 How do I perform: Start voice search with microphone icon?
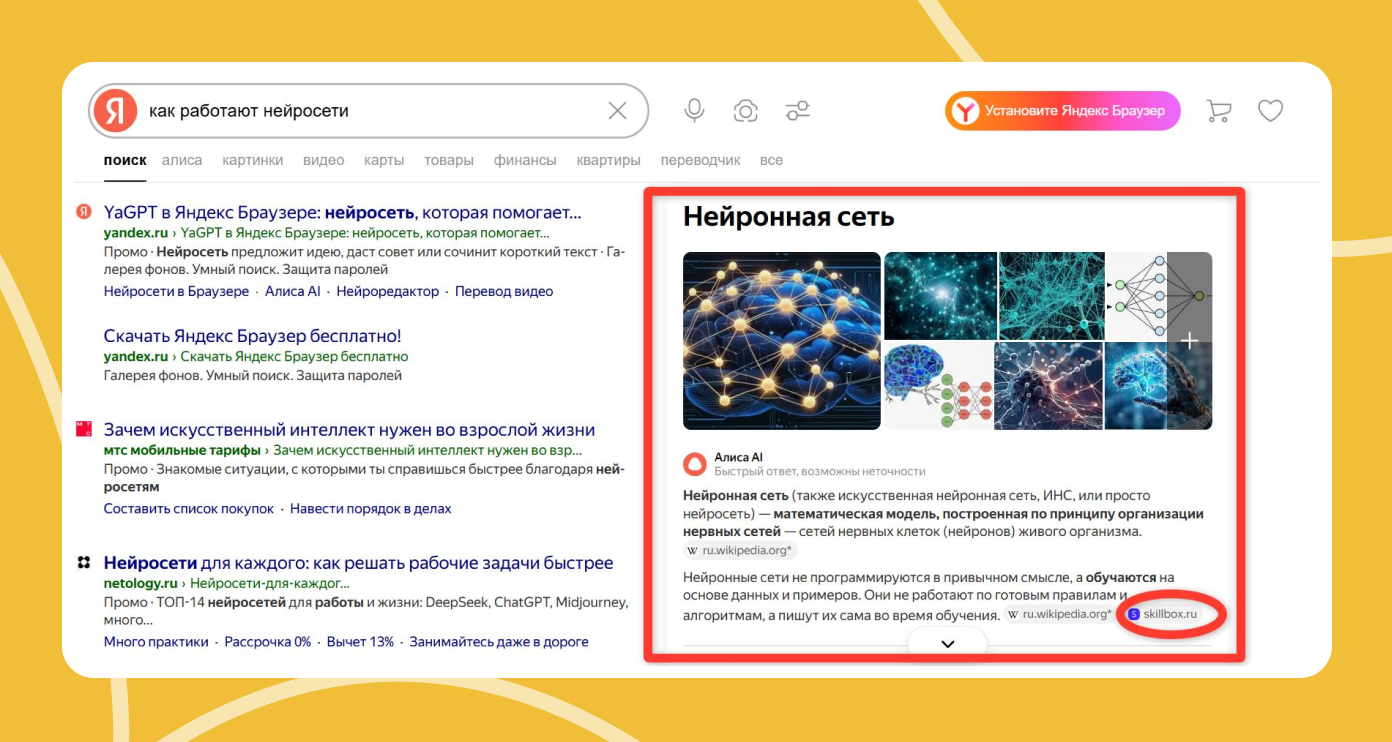pos(694,111)
